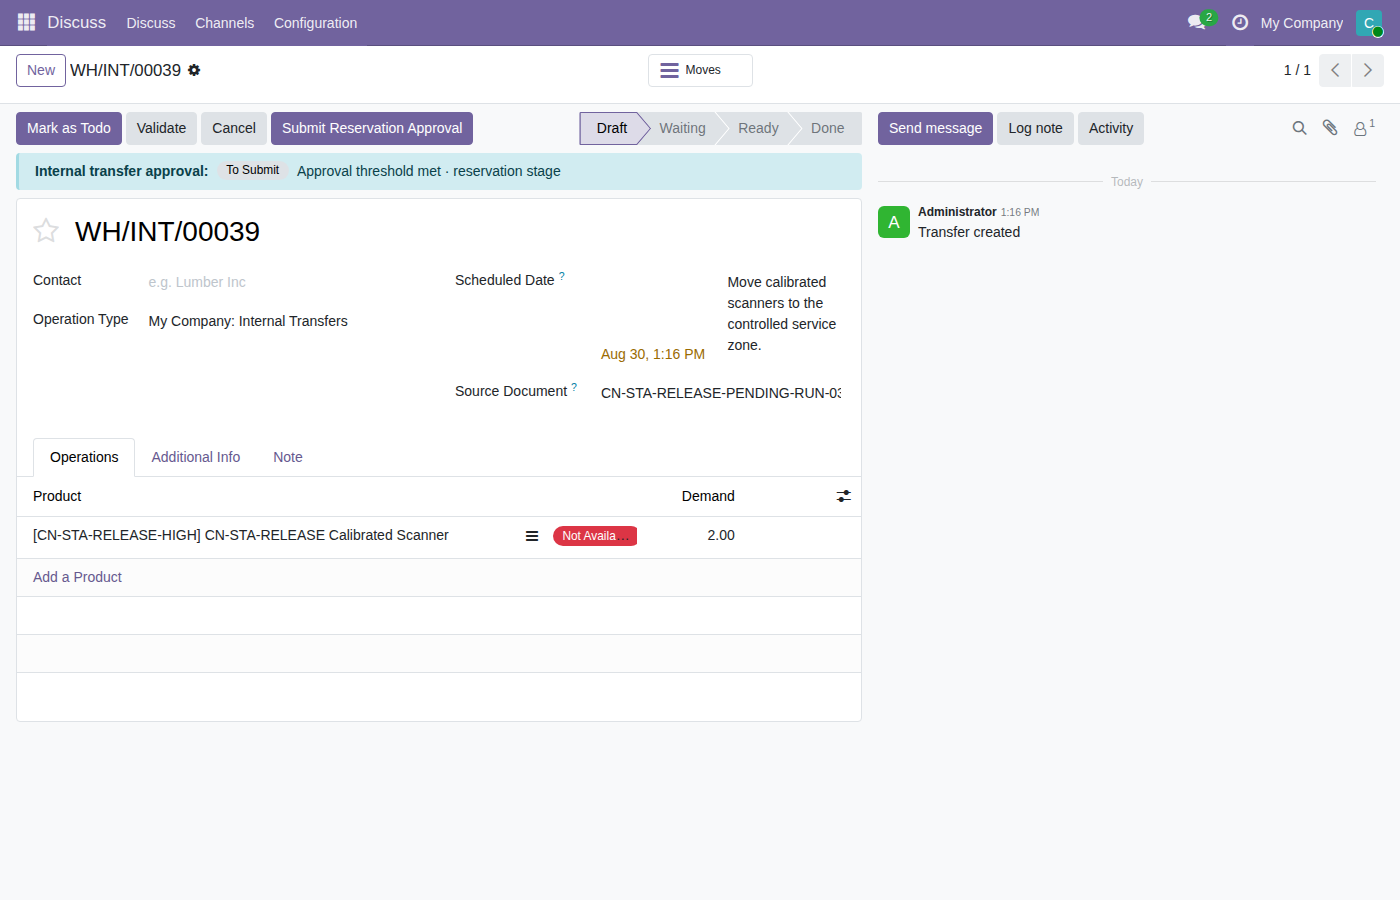Open the conversations chat bubble icon
Screen dimensions: 1400x900
1197,22
